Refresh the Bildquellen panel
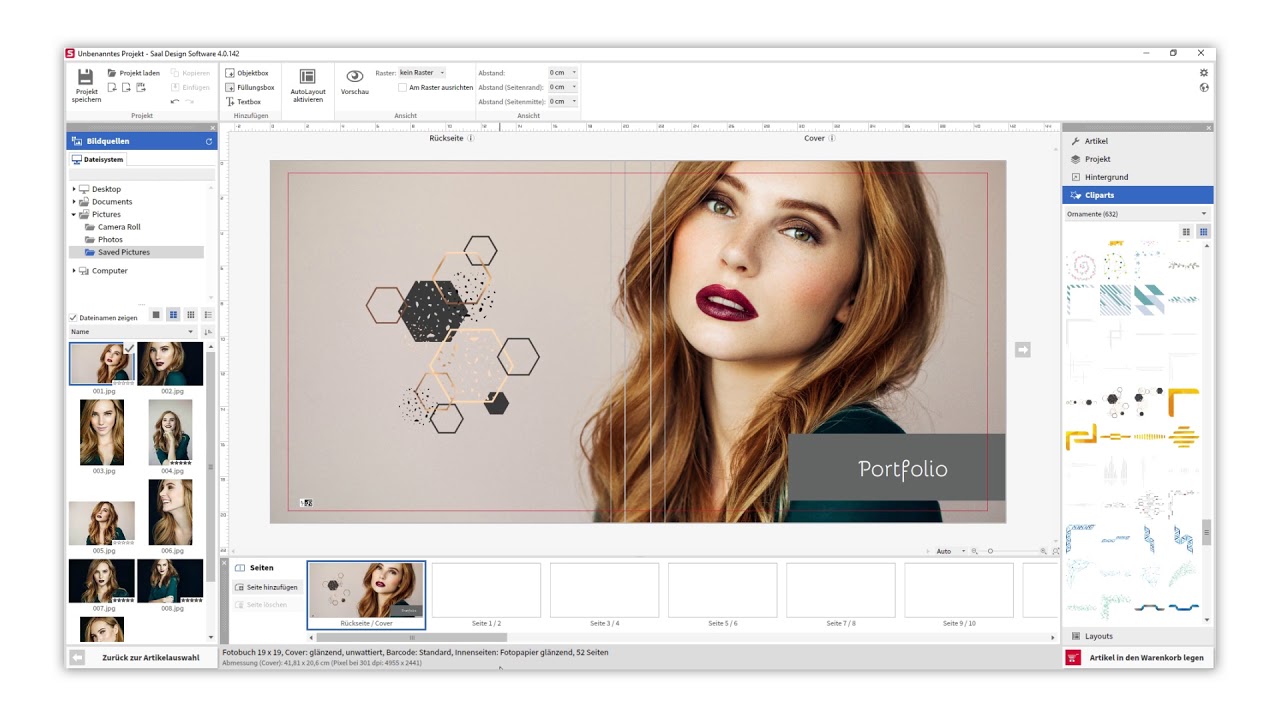The image size is (1280, 720). coord(209,141)
